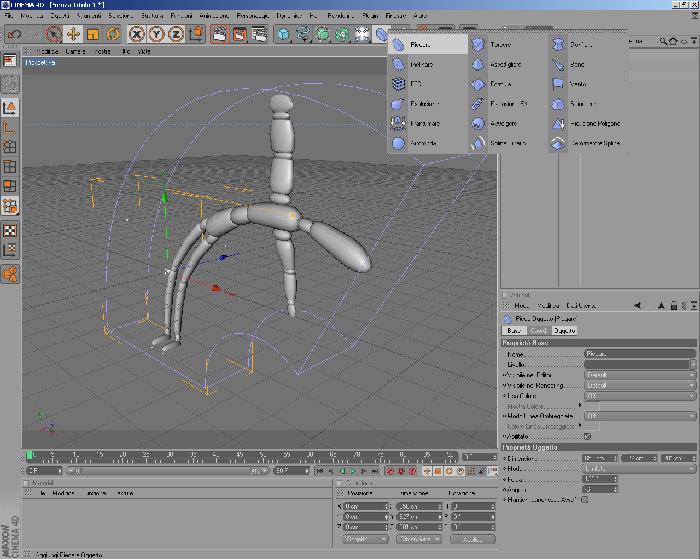The height and width of the screenshot is (560, 700).
Task: Add a cube primitive object
Action: point(283,34)
